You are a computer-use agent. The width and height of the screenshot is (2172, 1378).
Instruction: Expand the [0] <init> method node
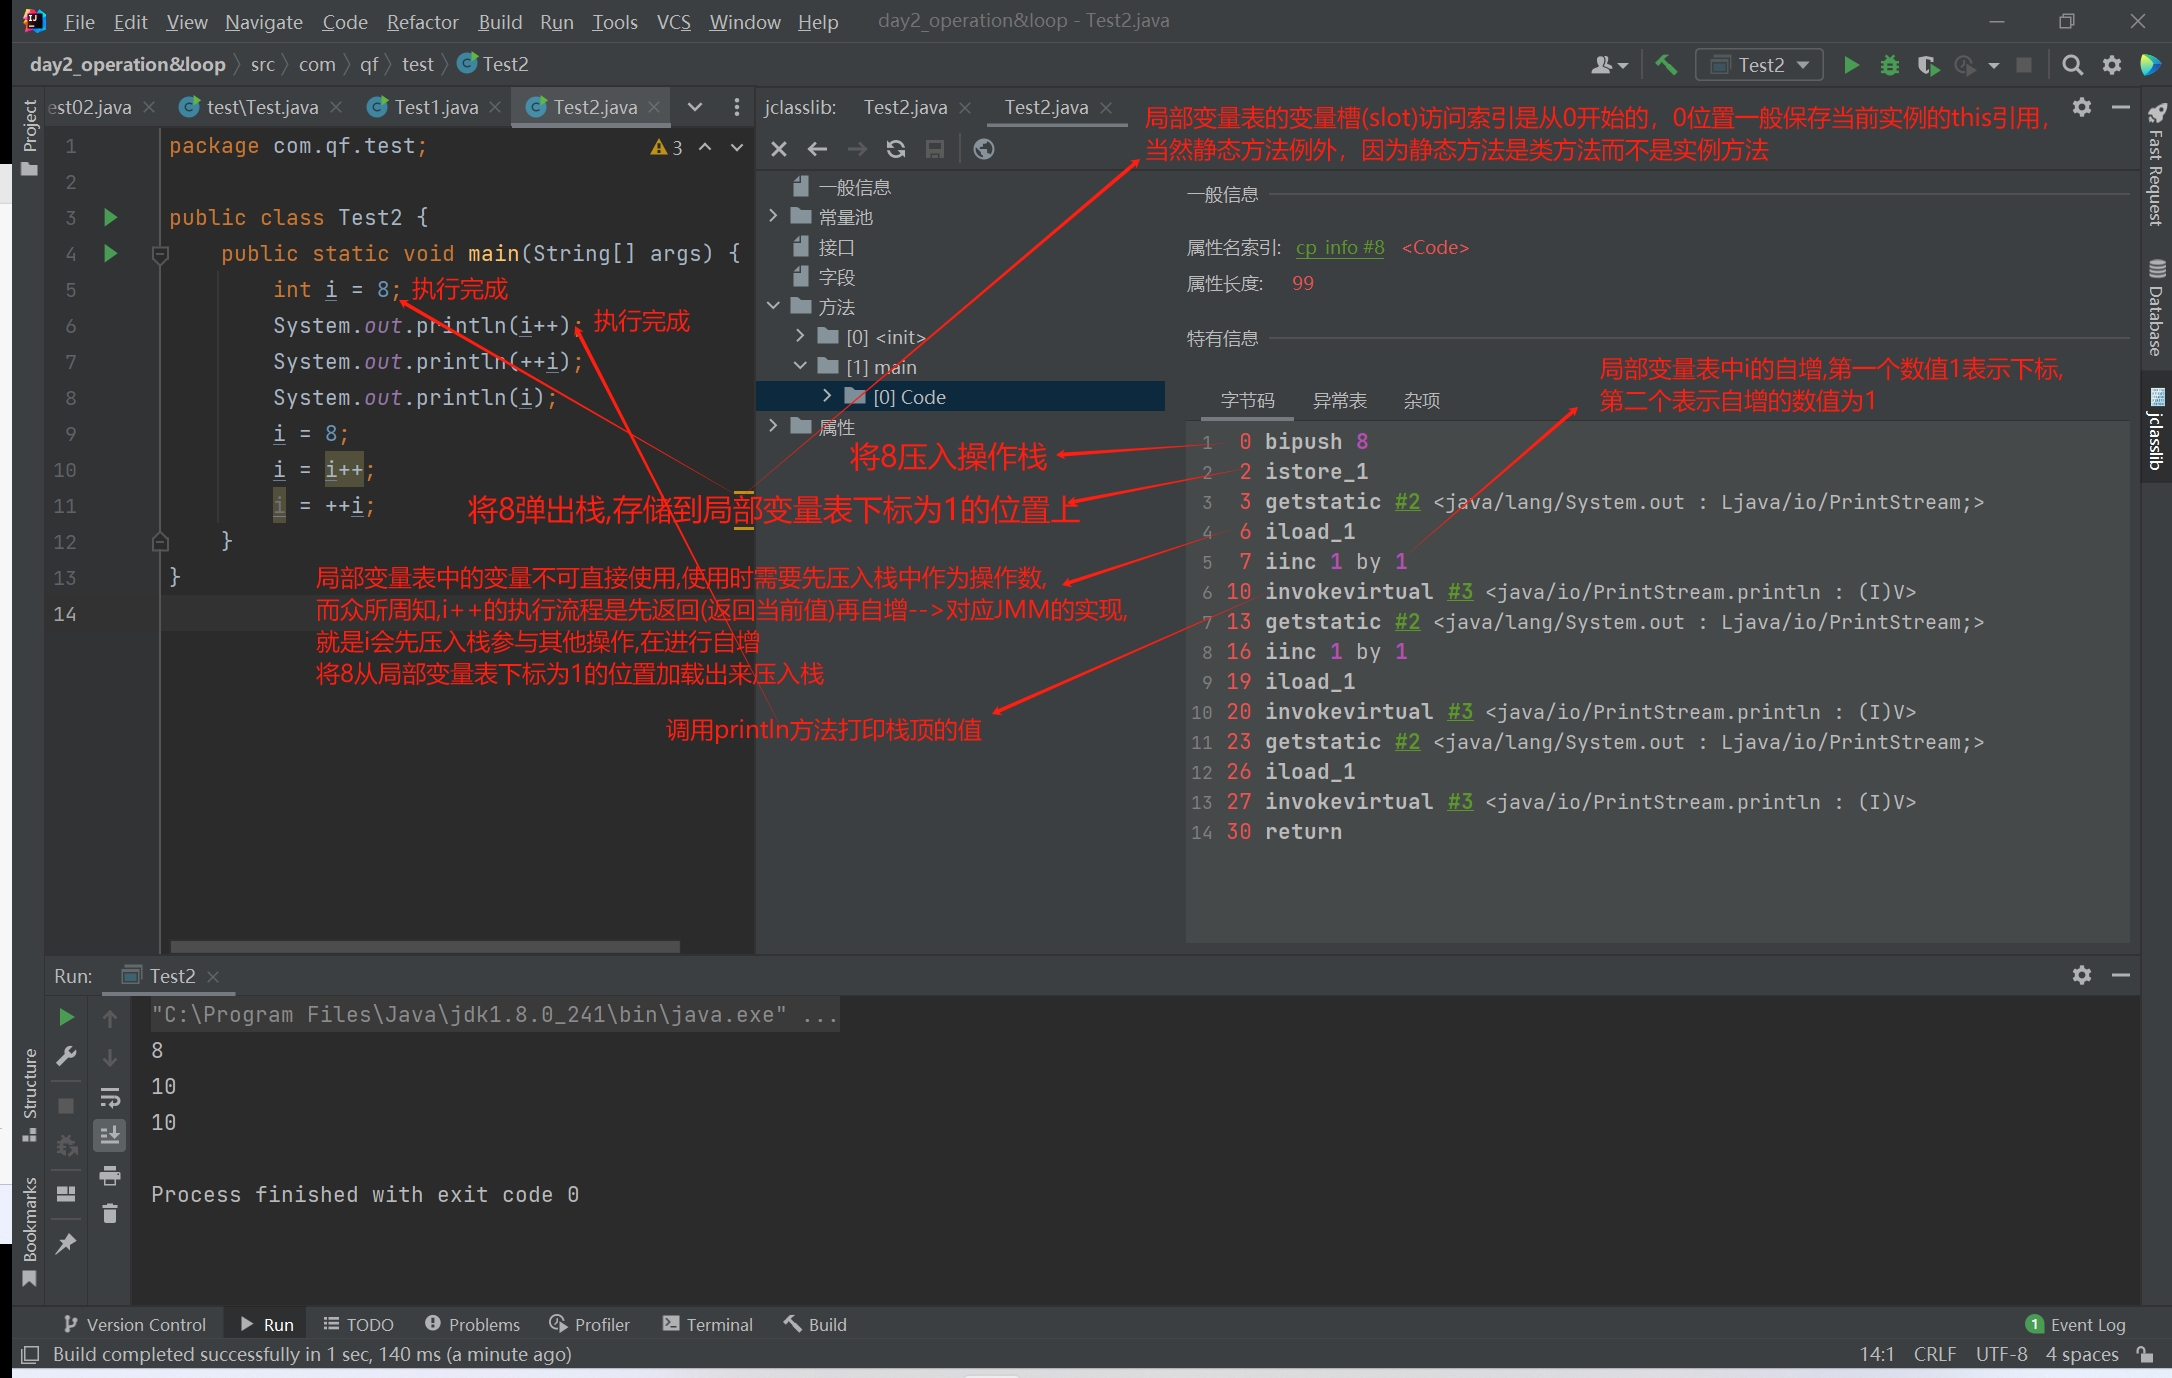tap(800, 336)
